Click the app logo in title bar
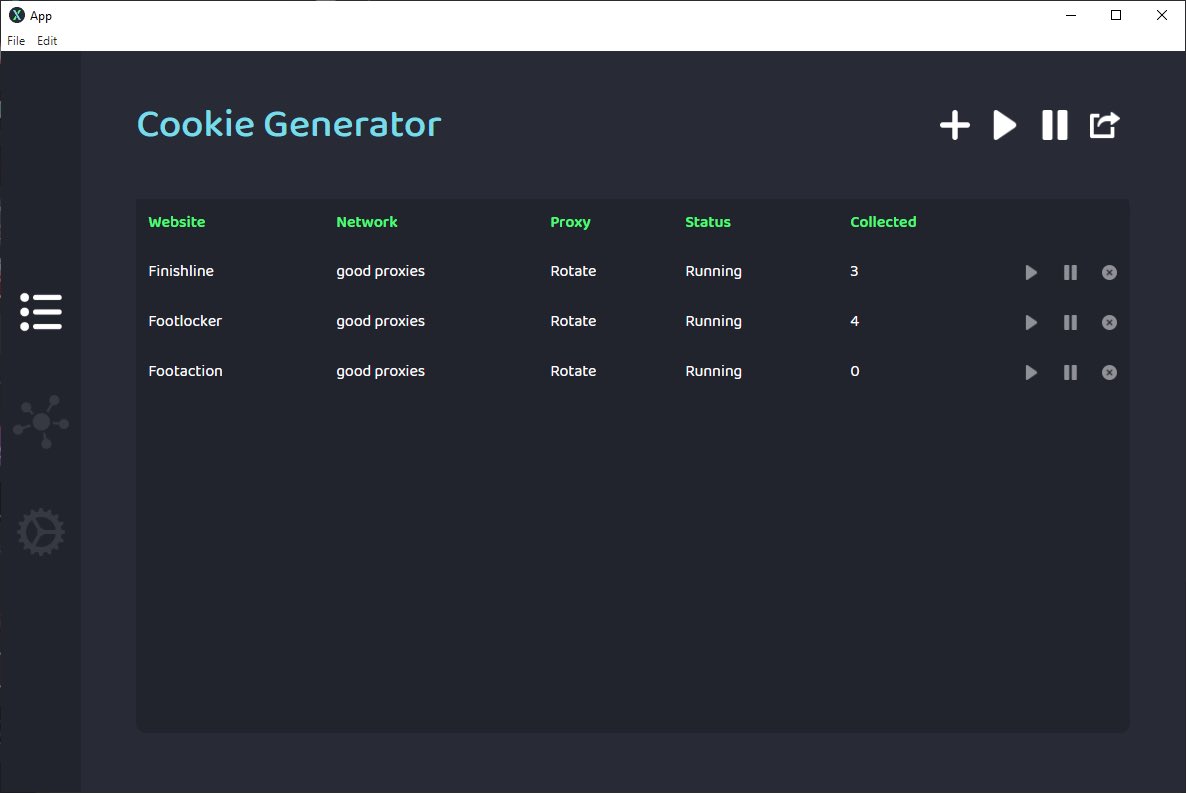The width and height of the screenshot is (1186, 793). (x=17, y=15)
